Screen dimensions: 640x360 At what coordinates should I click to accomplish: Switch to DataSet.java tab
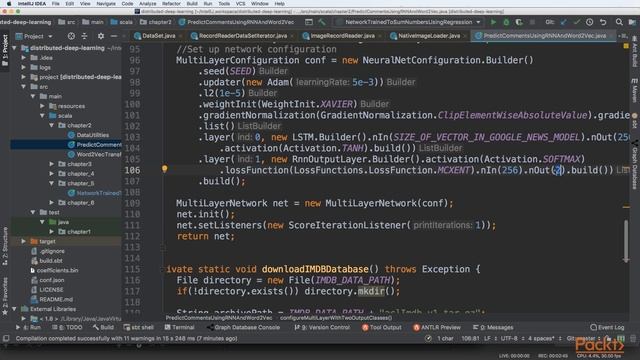(158, 36)
